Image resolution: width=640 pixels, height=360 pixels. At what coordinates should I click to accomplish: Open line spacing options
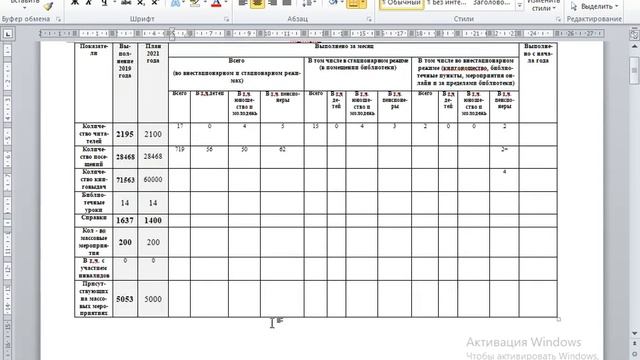coord(307,3)
